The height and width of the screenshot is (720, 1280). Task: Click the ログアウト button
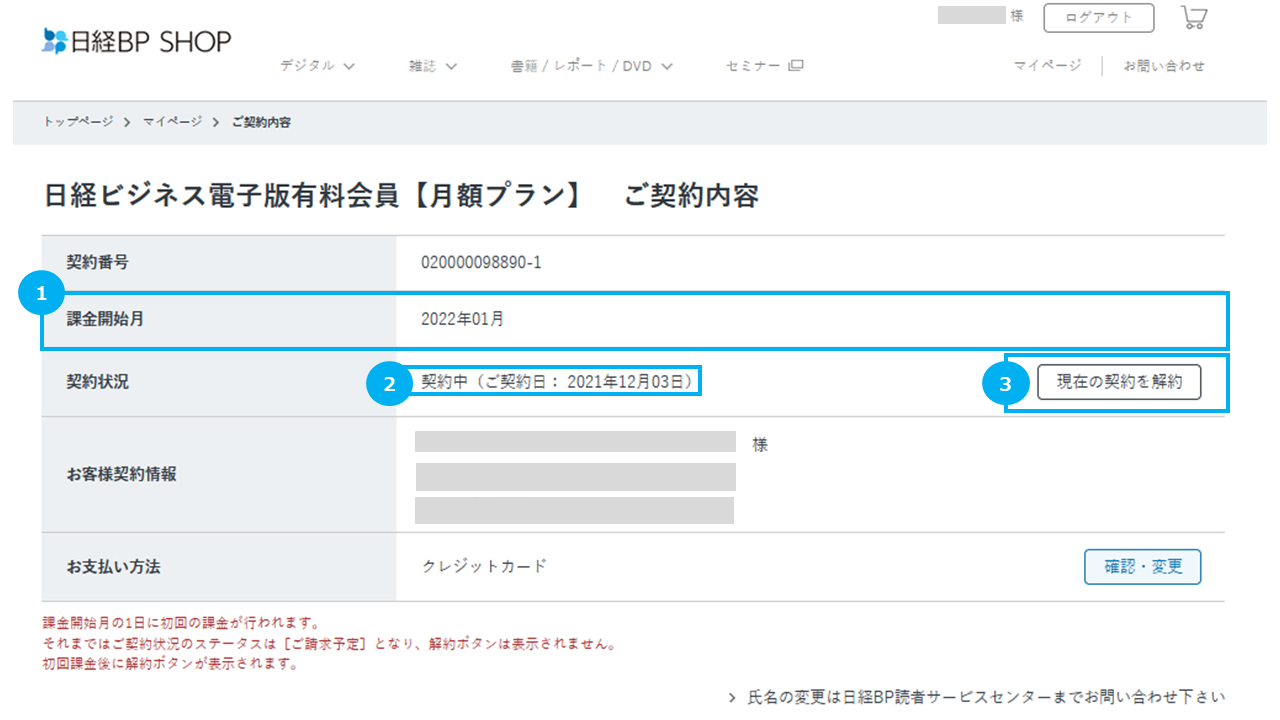point(1099,17)
